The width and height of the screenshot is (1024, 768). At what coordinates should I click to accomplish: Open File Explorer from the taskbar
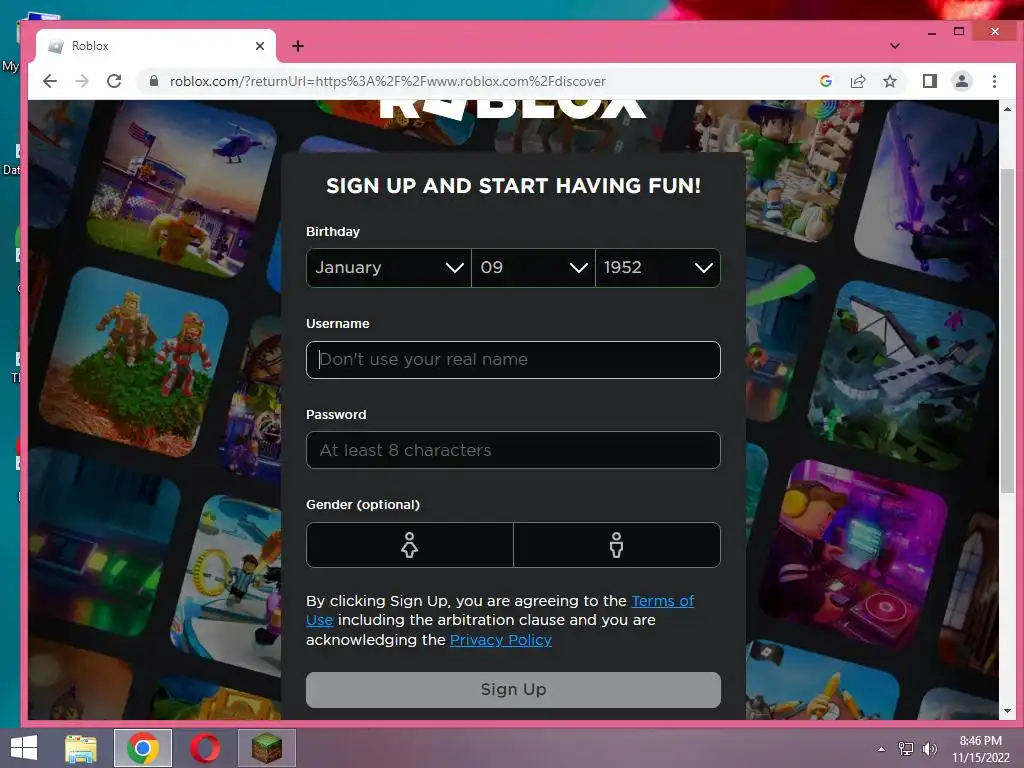pos(81,748)
